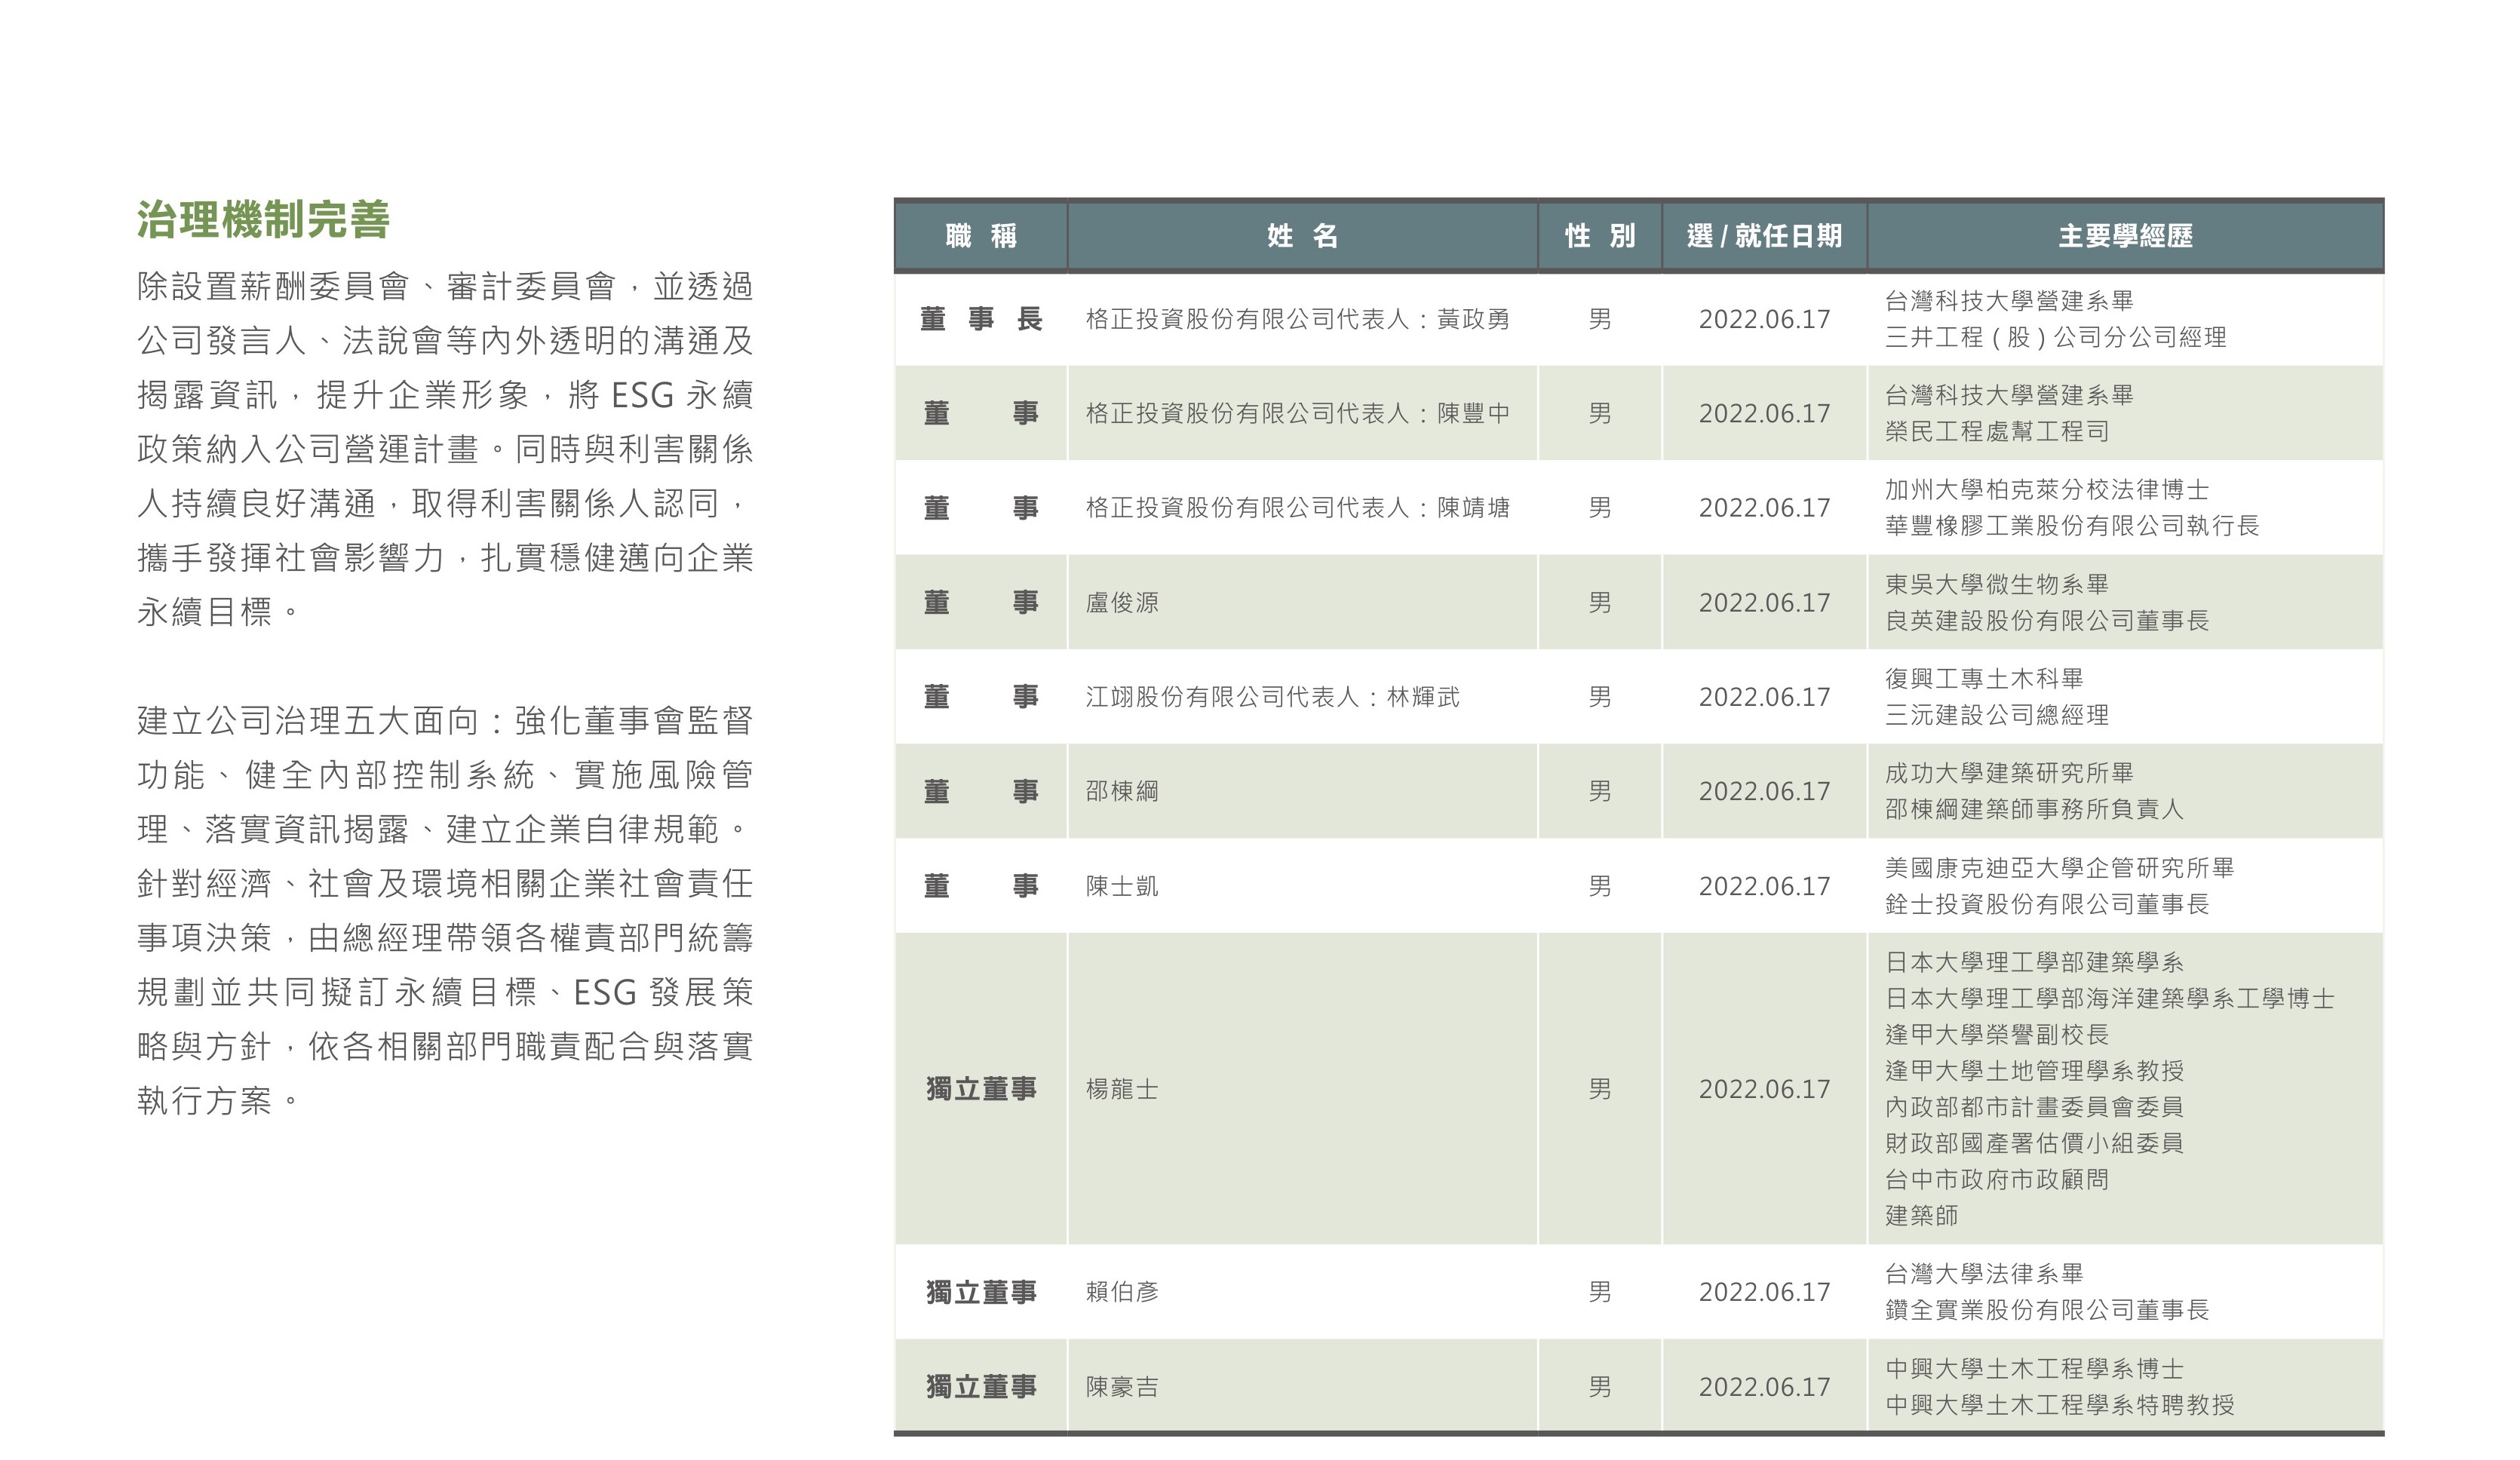2520x1460 pixels.
Task: Select independent director 楊龍士 name
Action: (1122, 1089)
